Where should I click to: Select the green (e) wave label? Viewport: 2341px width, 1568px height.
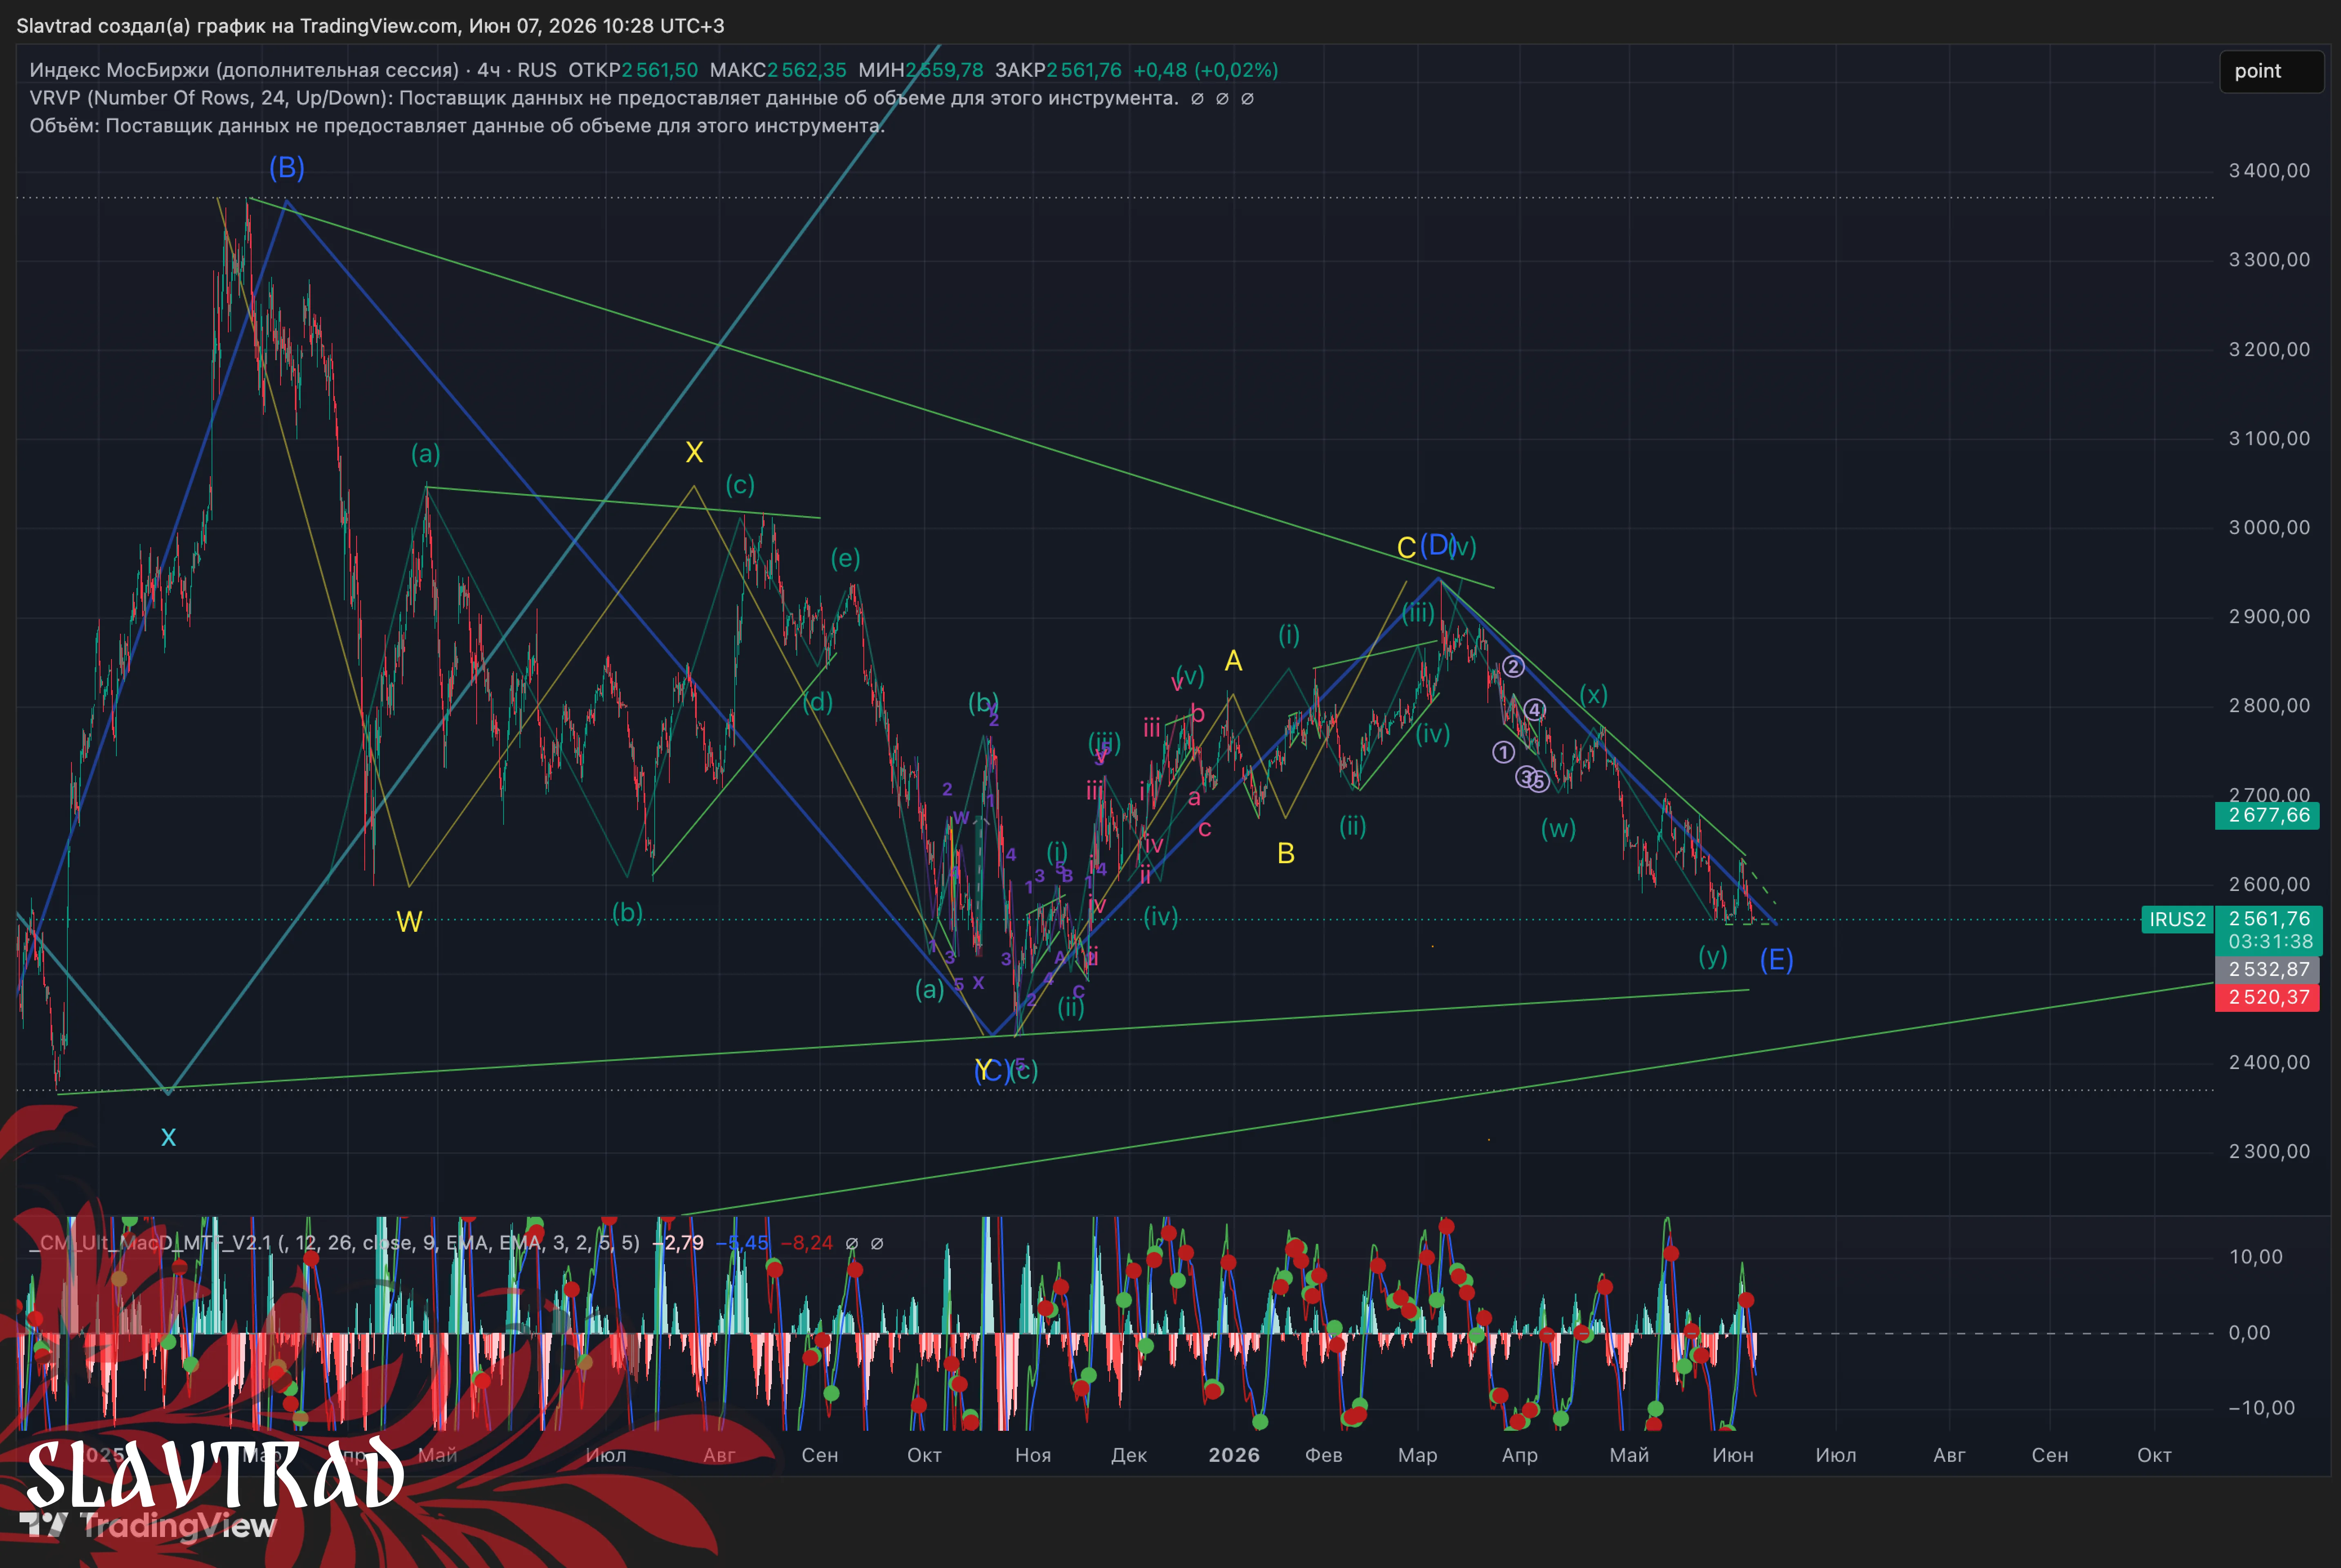click(x=845, y=558)
